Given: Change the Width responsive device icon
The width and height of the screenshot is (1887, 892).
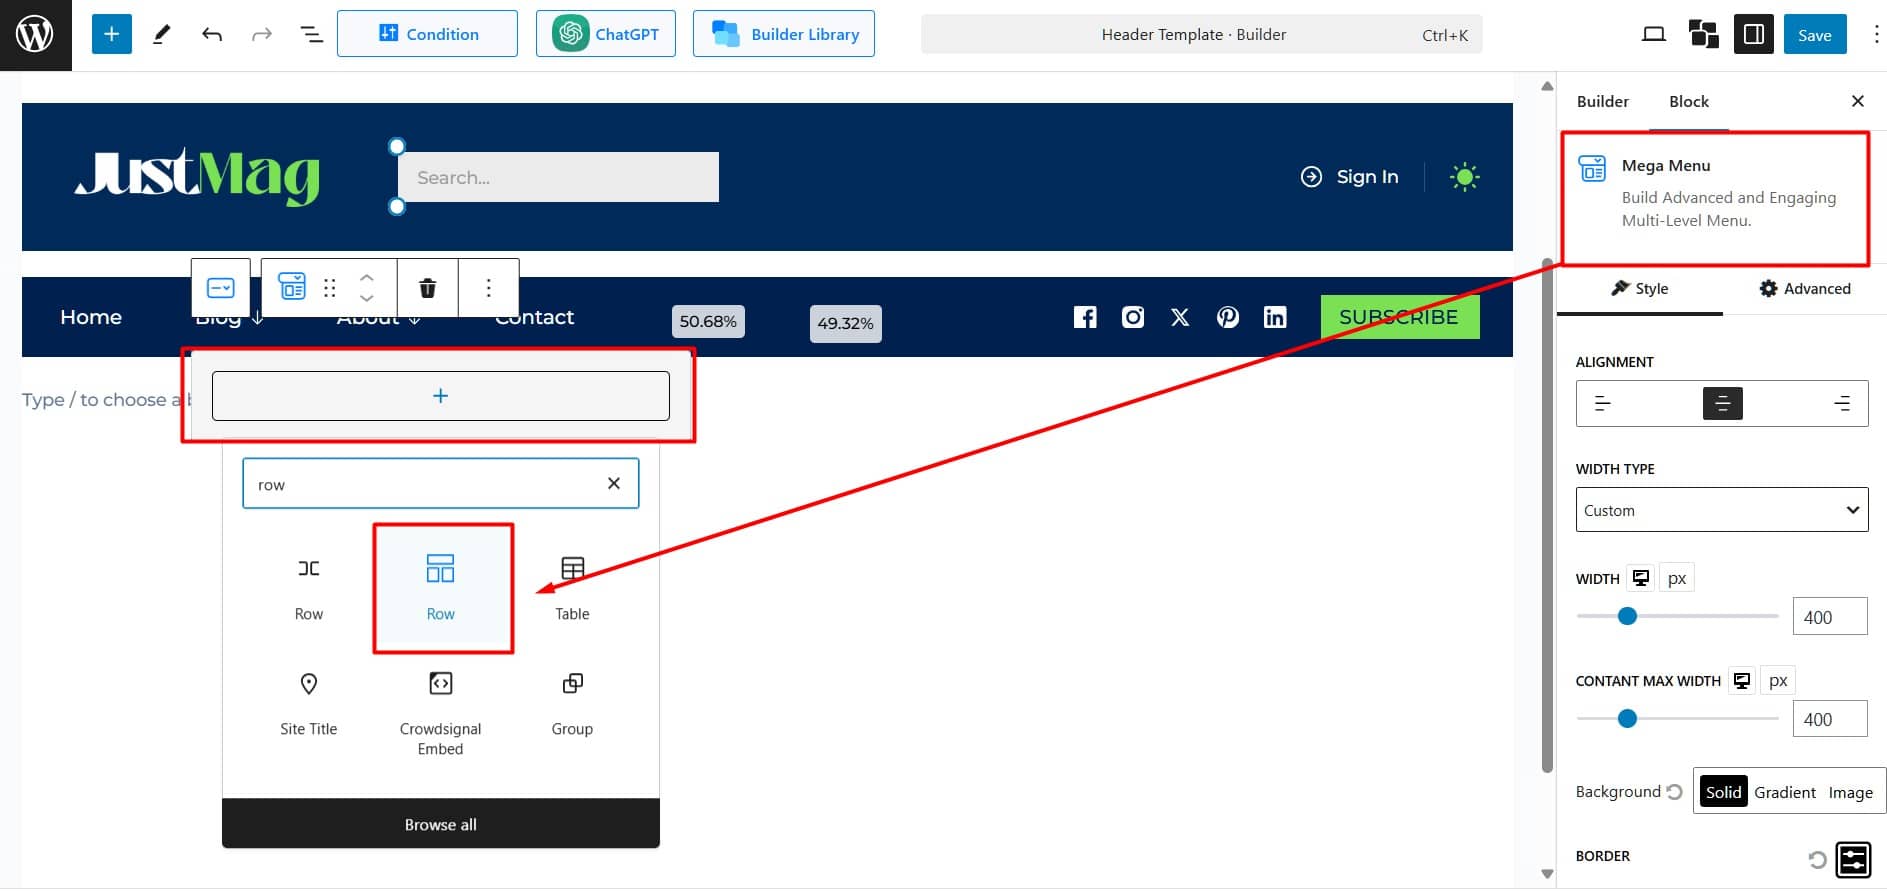Looking at the screenshot, I should [x=1641, y=578].
